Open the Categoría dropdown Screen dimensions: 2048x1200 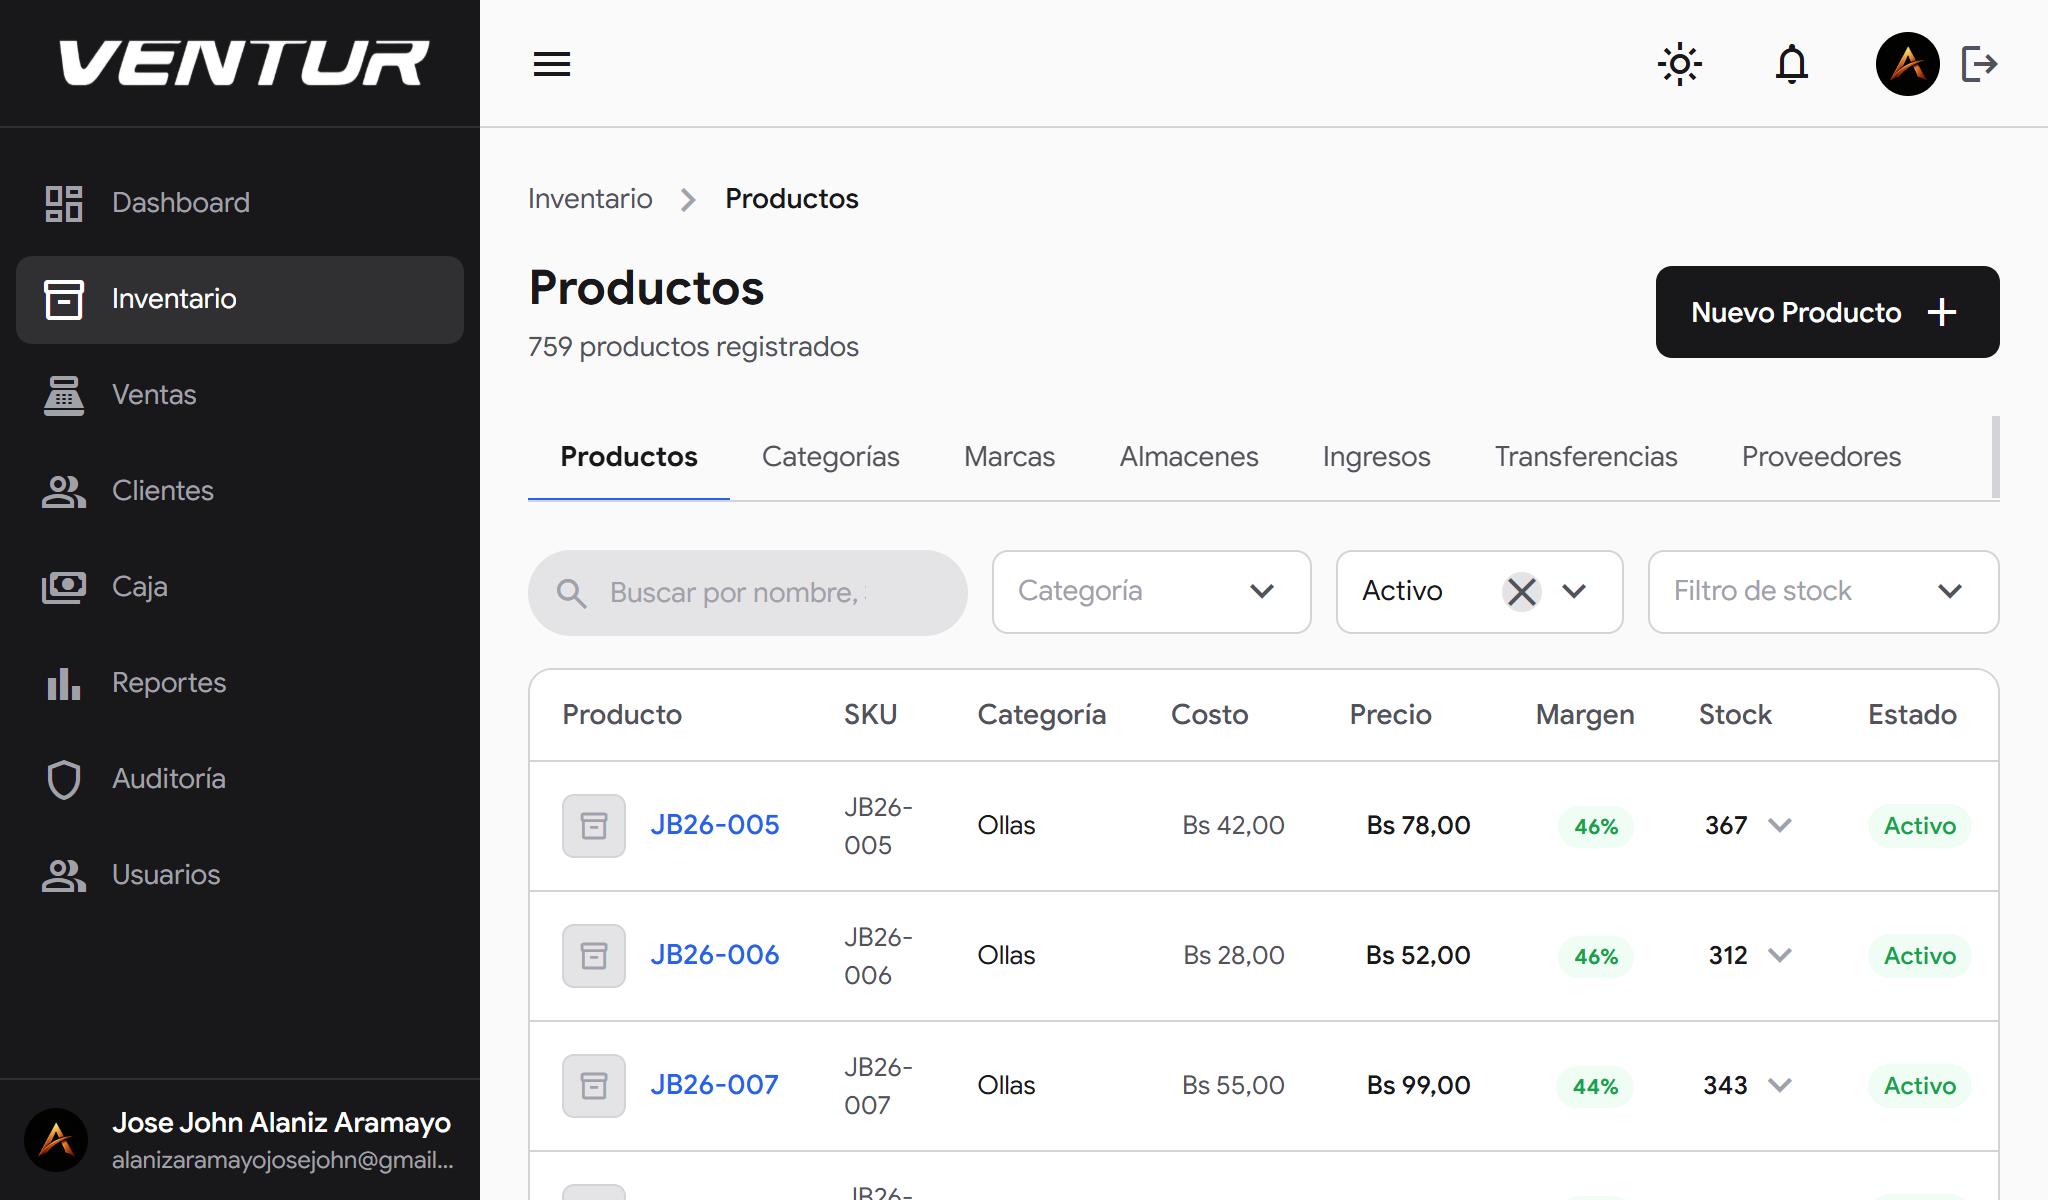click(1150, 591)
